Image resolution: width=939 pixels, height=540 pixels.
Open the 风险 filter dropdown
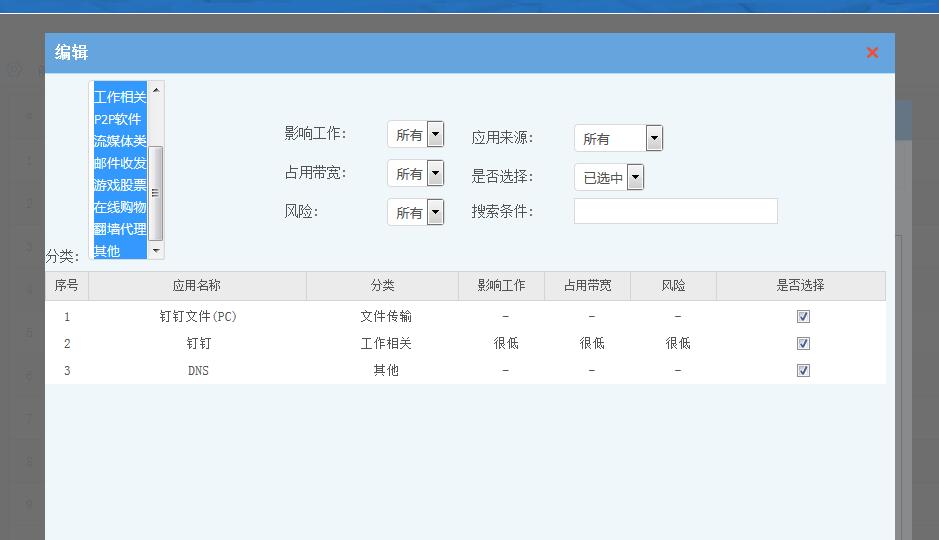[416, 212]
